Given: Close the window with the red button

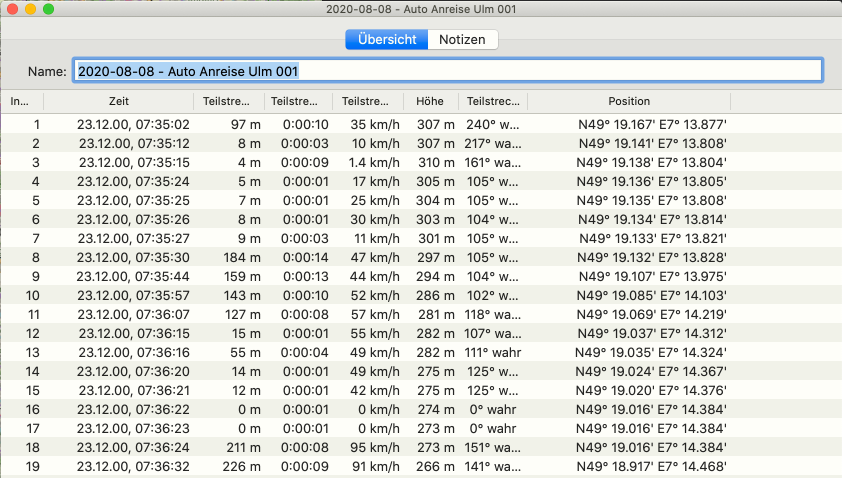Looking at the screenshot, I should click(12, 9).
